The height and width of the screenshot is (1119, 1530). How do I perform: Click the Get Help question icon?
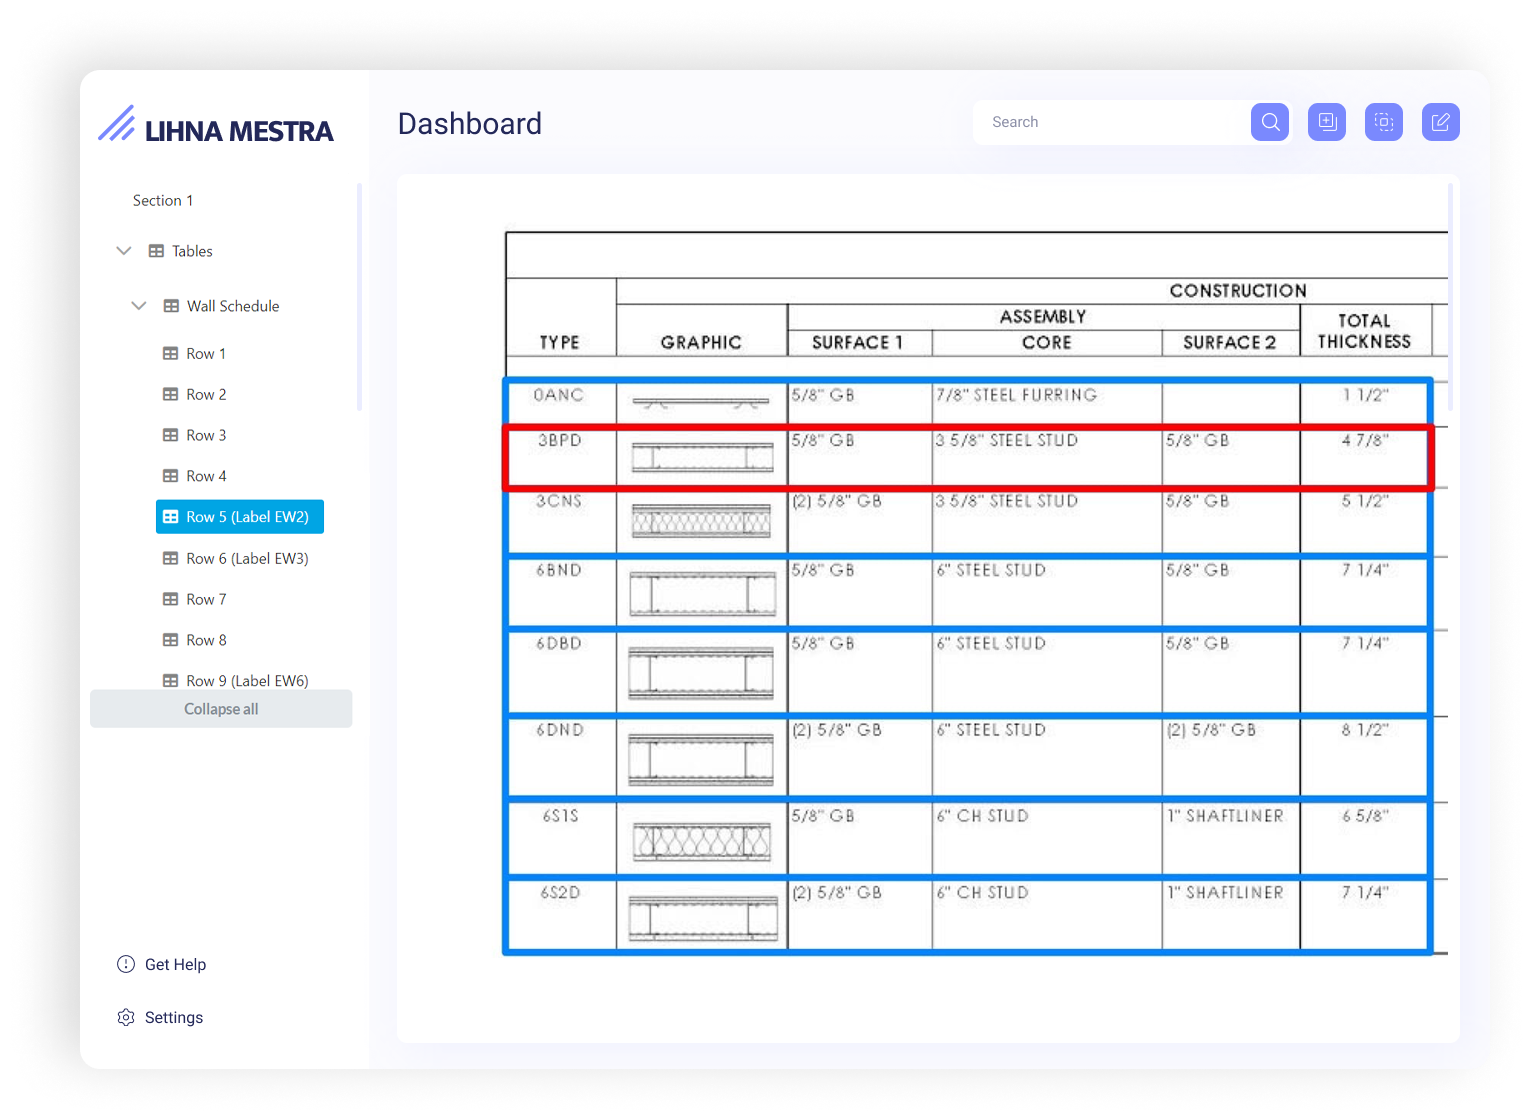(x=126, y=964)
